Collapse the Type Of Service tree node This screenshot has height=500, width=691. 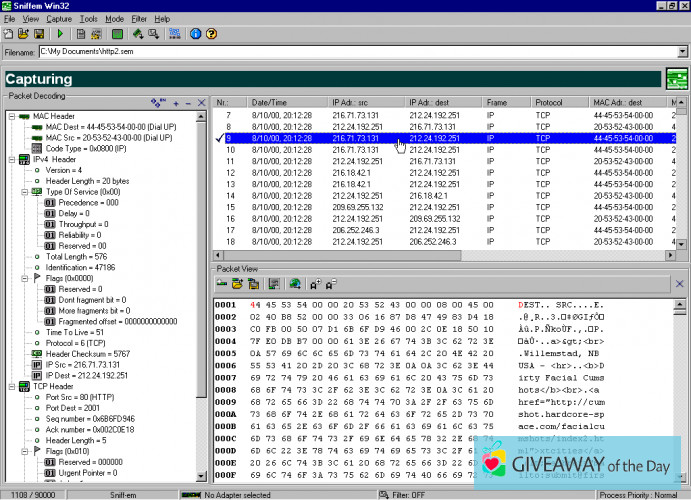coord(23,191)
